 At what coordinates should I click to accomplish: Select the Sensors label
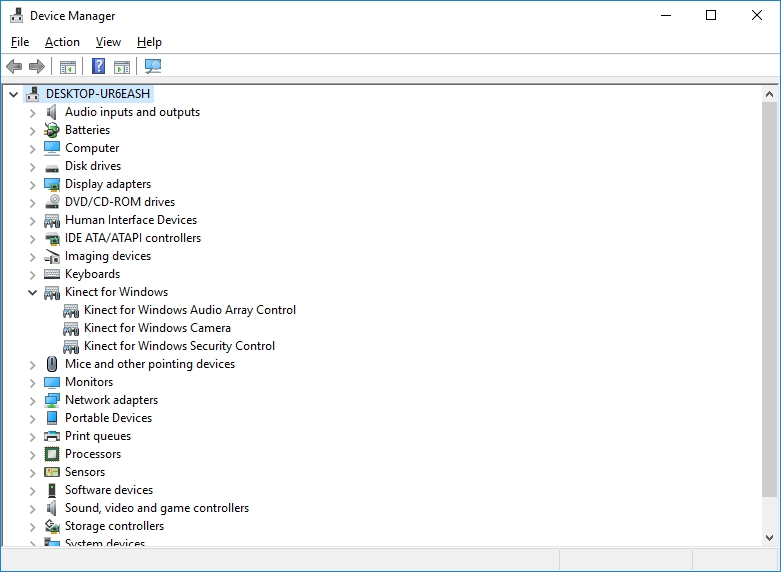[x=85, y=472]
